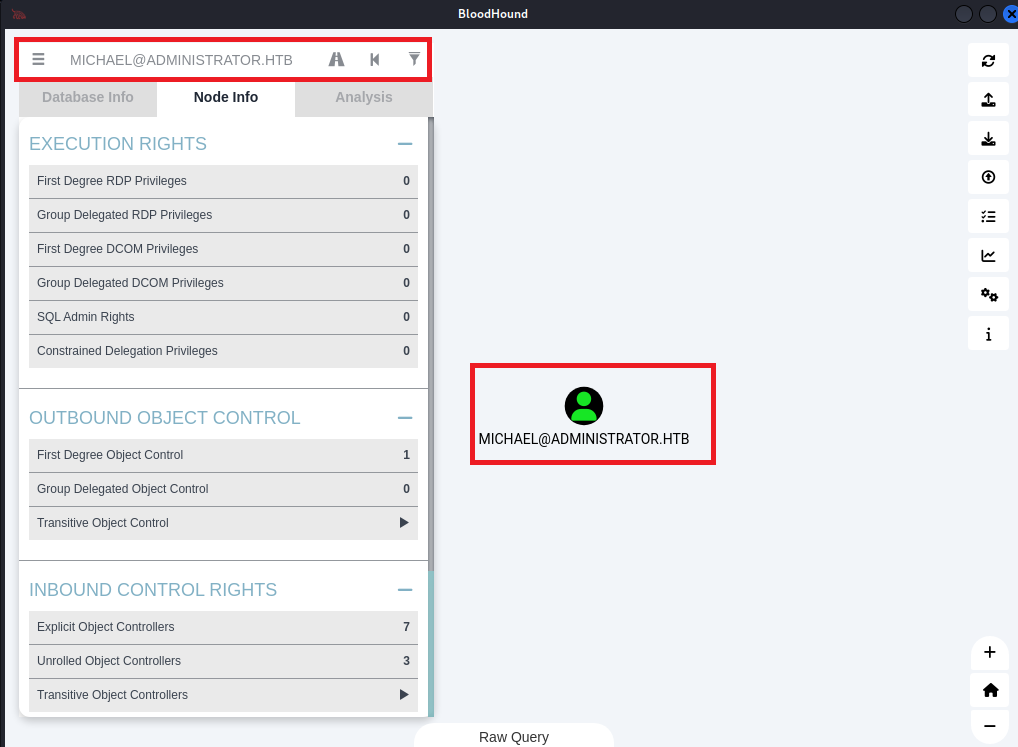This screenshot has height=747, width=1018.
Task: Open pathfinding with the road icon
Action: click(x=337, y=59)
